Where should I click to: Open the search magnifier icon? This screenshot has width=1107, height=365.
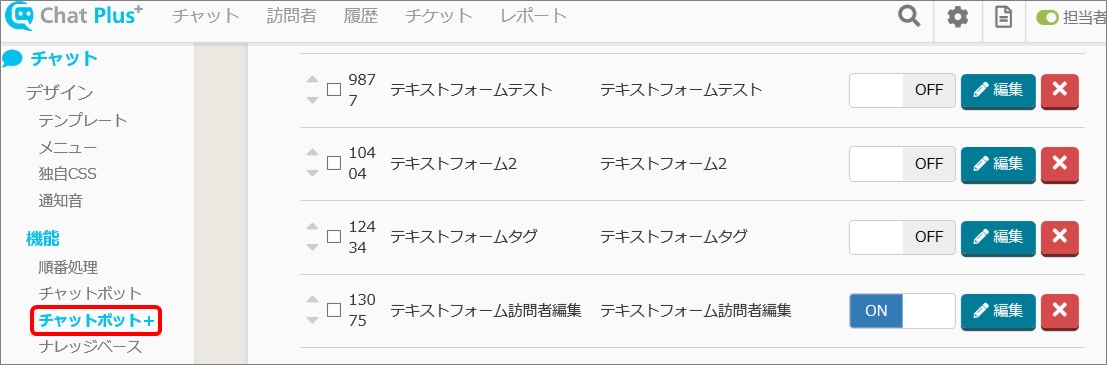[x=909, y=17]
